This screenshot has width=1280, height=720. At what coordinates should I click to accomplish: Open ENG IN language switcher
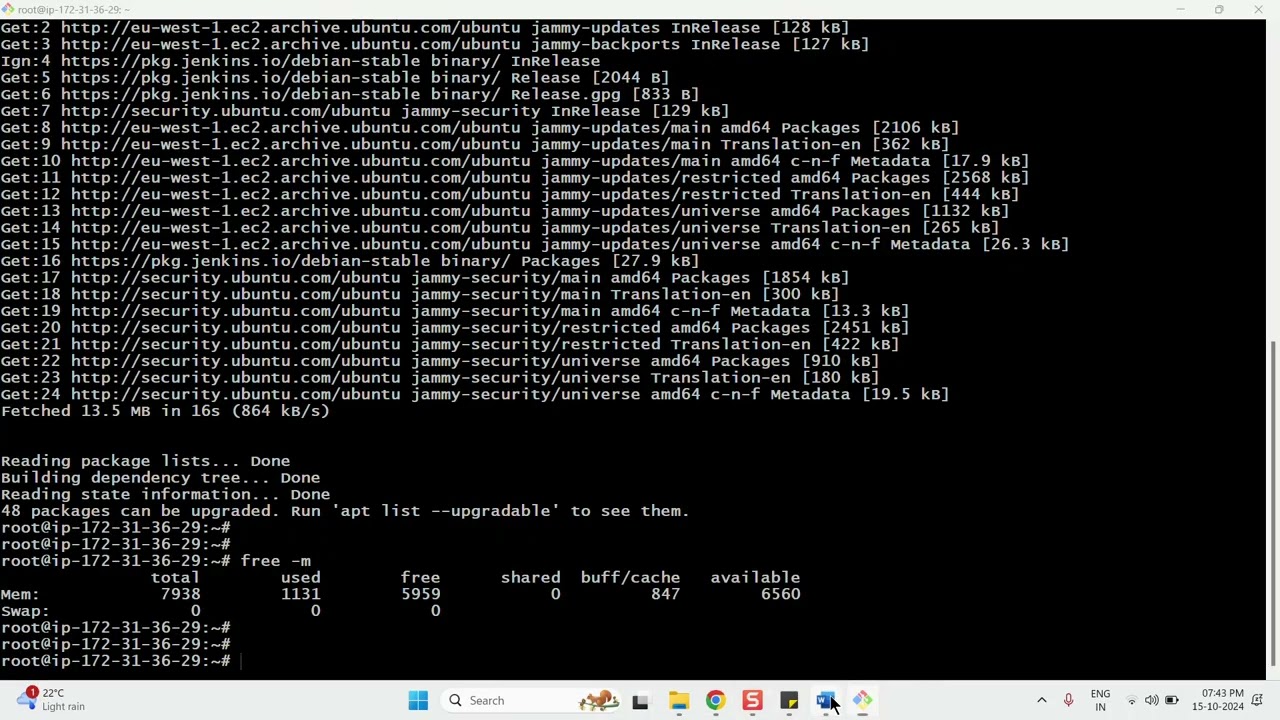click(x=1100, y=700)
